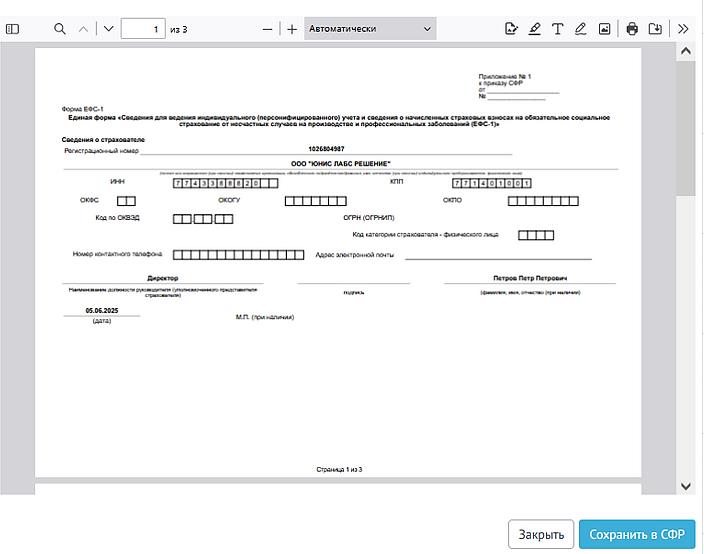Click the save/download document icon
The image size is (704, 554).
656,29
